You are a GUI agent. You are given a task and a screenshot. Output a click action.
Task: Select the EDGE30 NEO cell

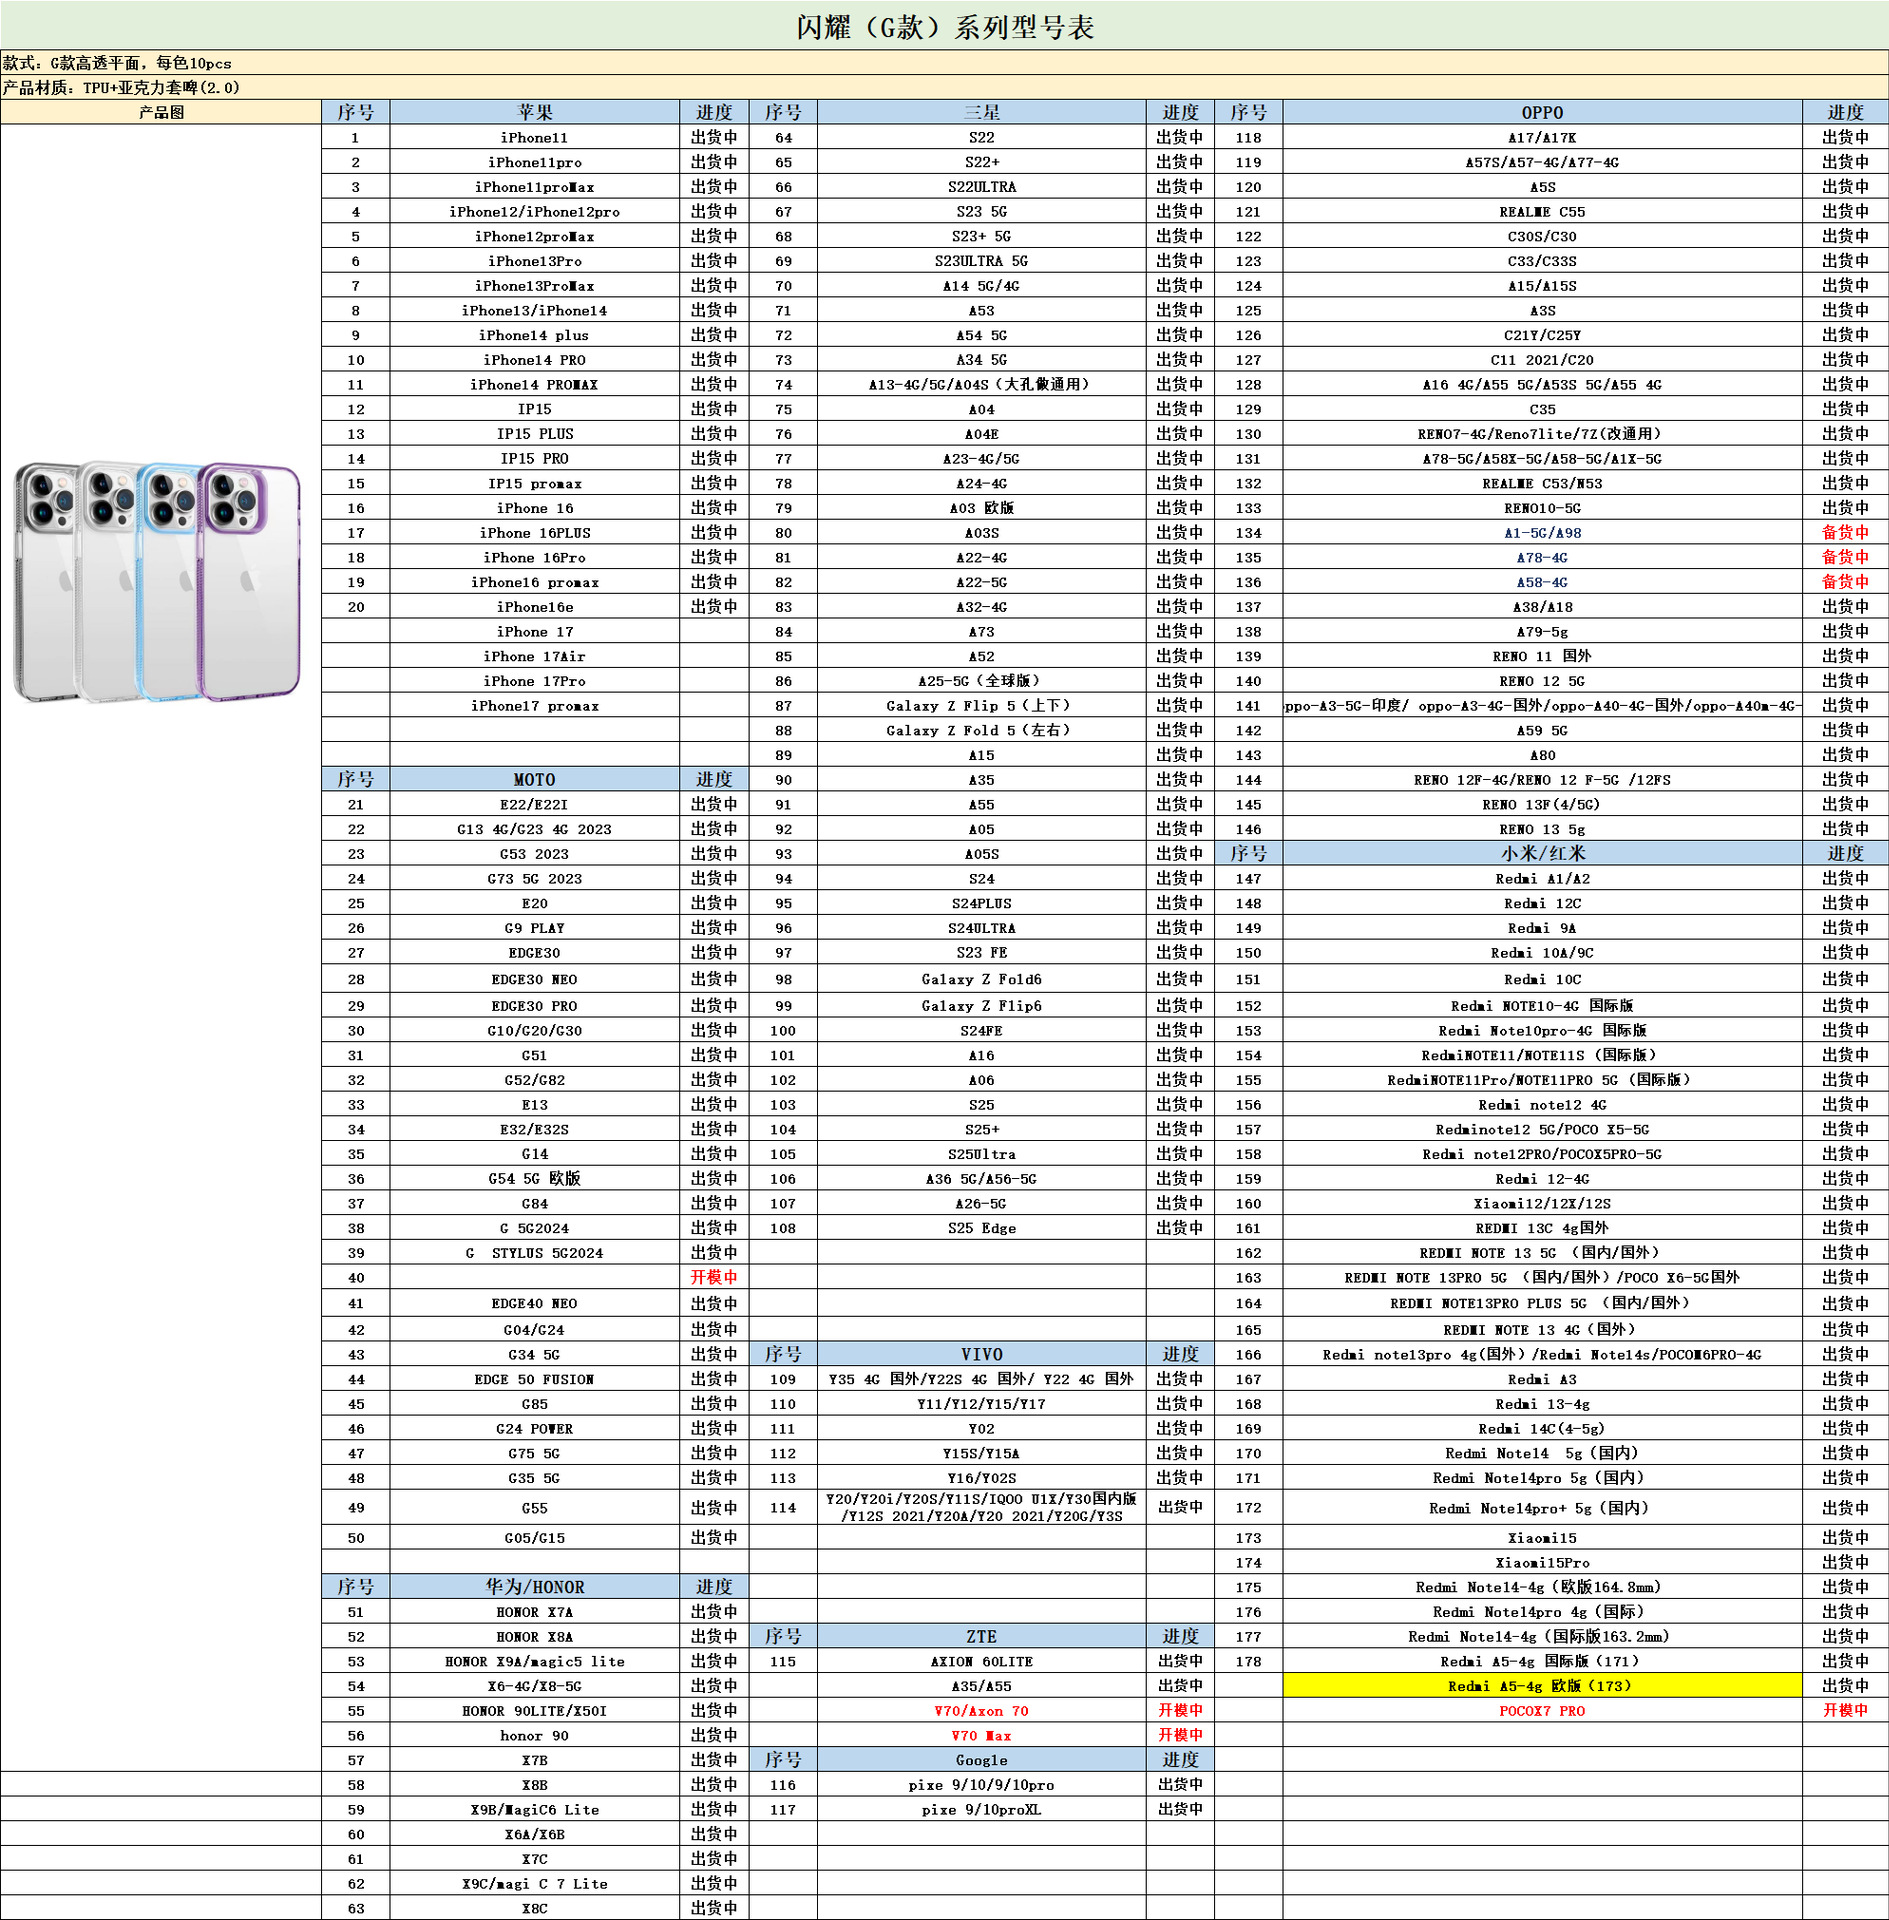coord(535,979)
